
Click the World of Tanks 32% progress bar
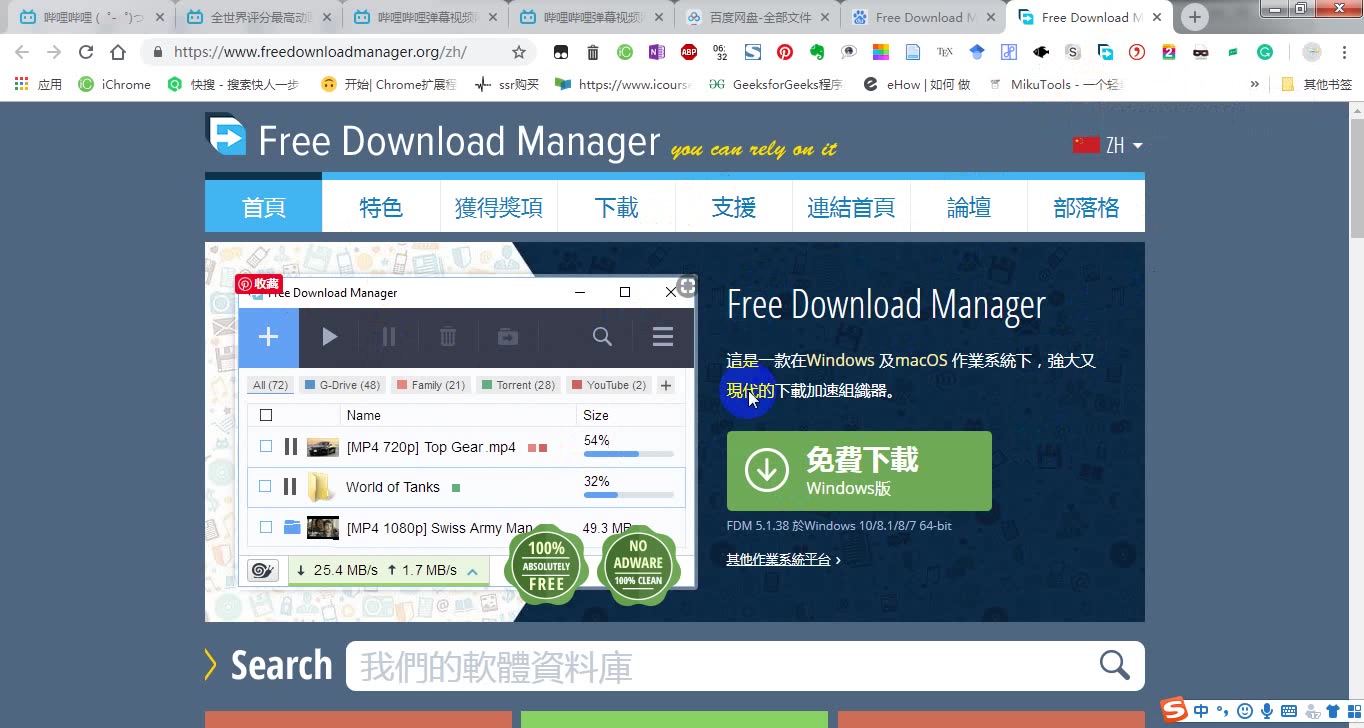click(x=628, y=494)
